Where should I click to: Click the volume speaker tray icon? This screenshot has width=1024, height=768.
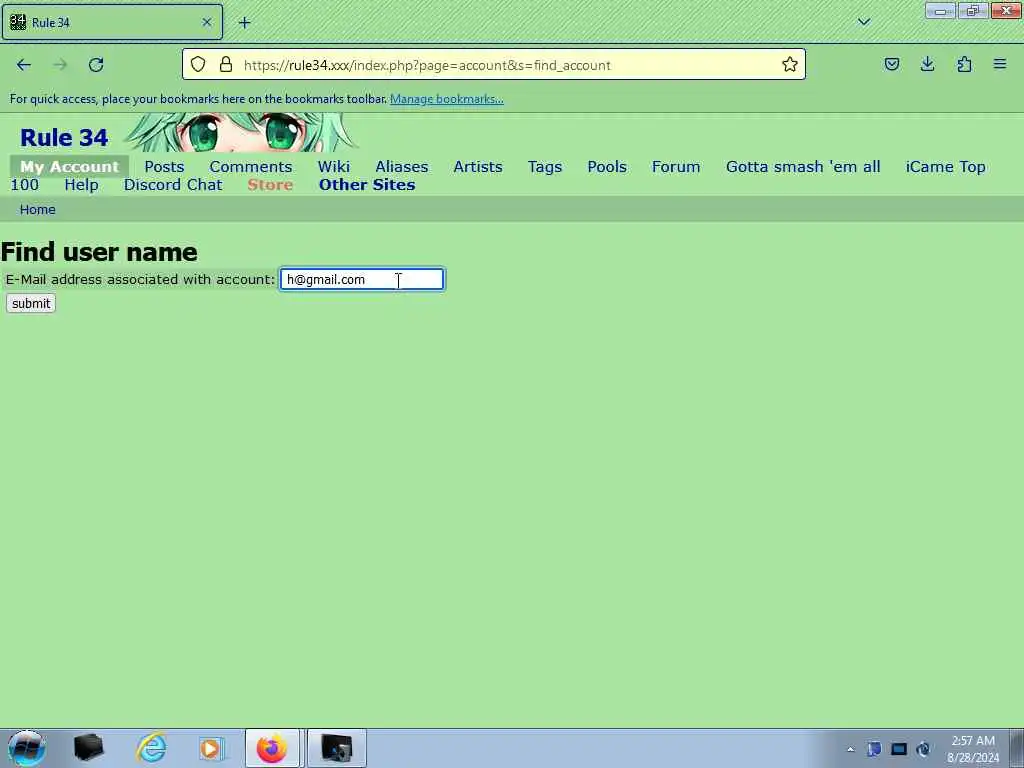tap(923, 749)
